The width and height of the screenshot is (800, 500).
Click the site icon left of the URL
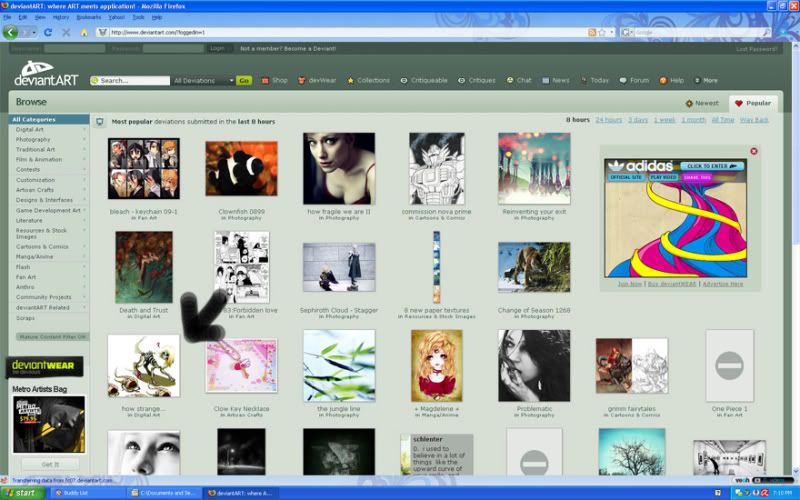point(103,32)
